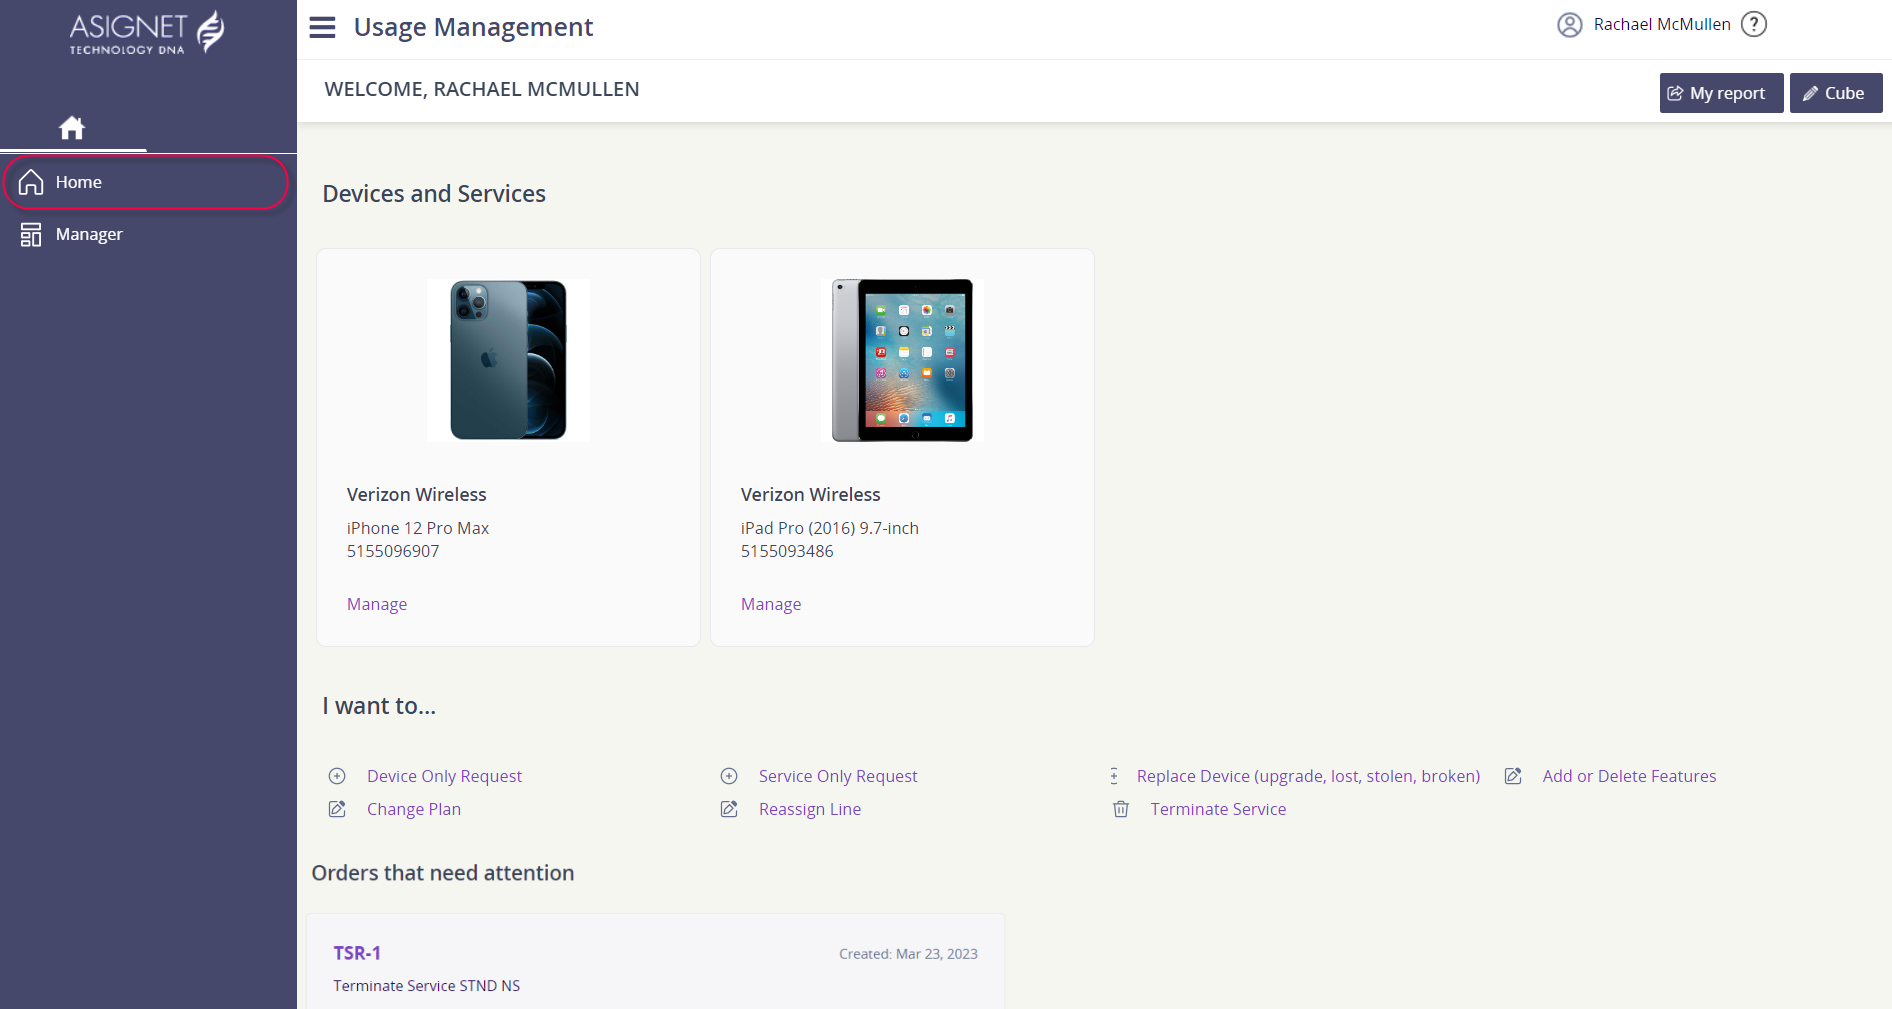Click the iPad number 5155093486
The width and height of the screenshot is (1892, 1009).
787,551
